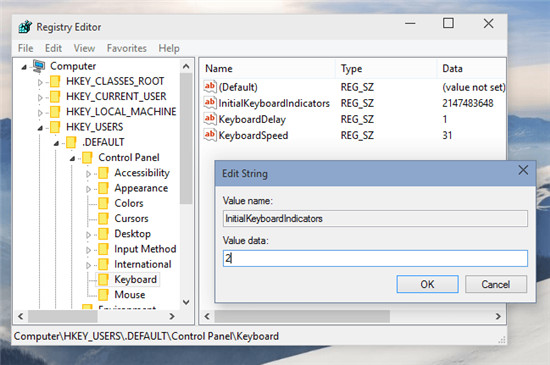Select the KeyboardDelay string value icon
This screenshot has height=365, width=550.
click(x=210, y=119)
